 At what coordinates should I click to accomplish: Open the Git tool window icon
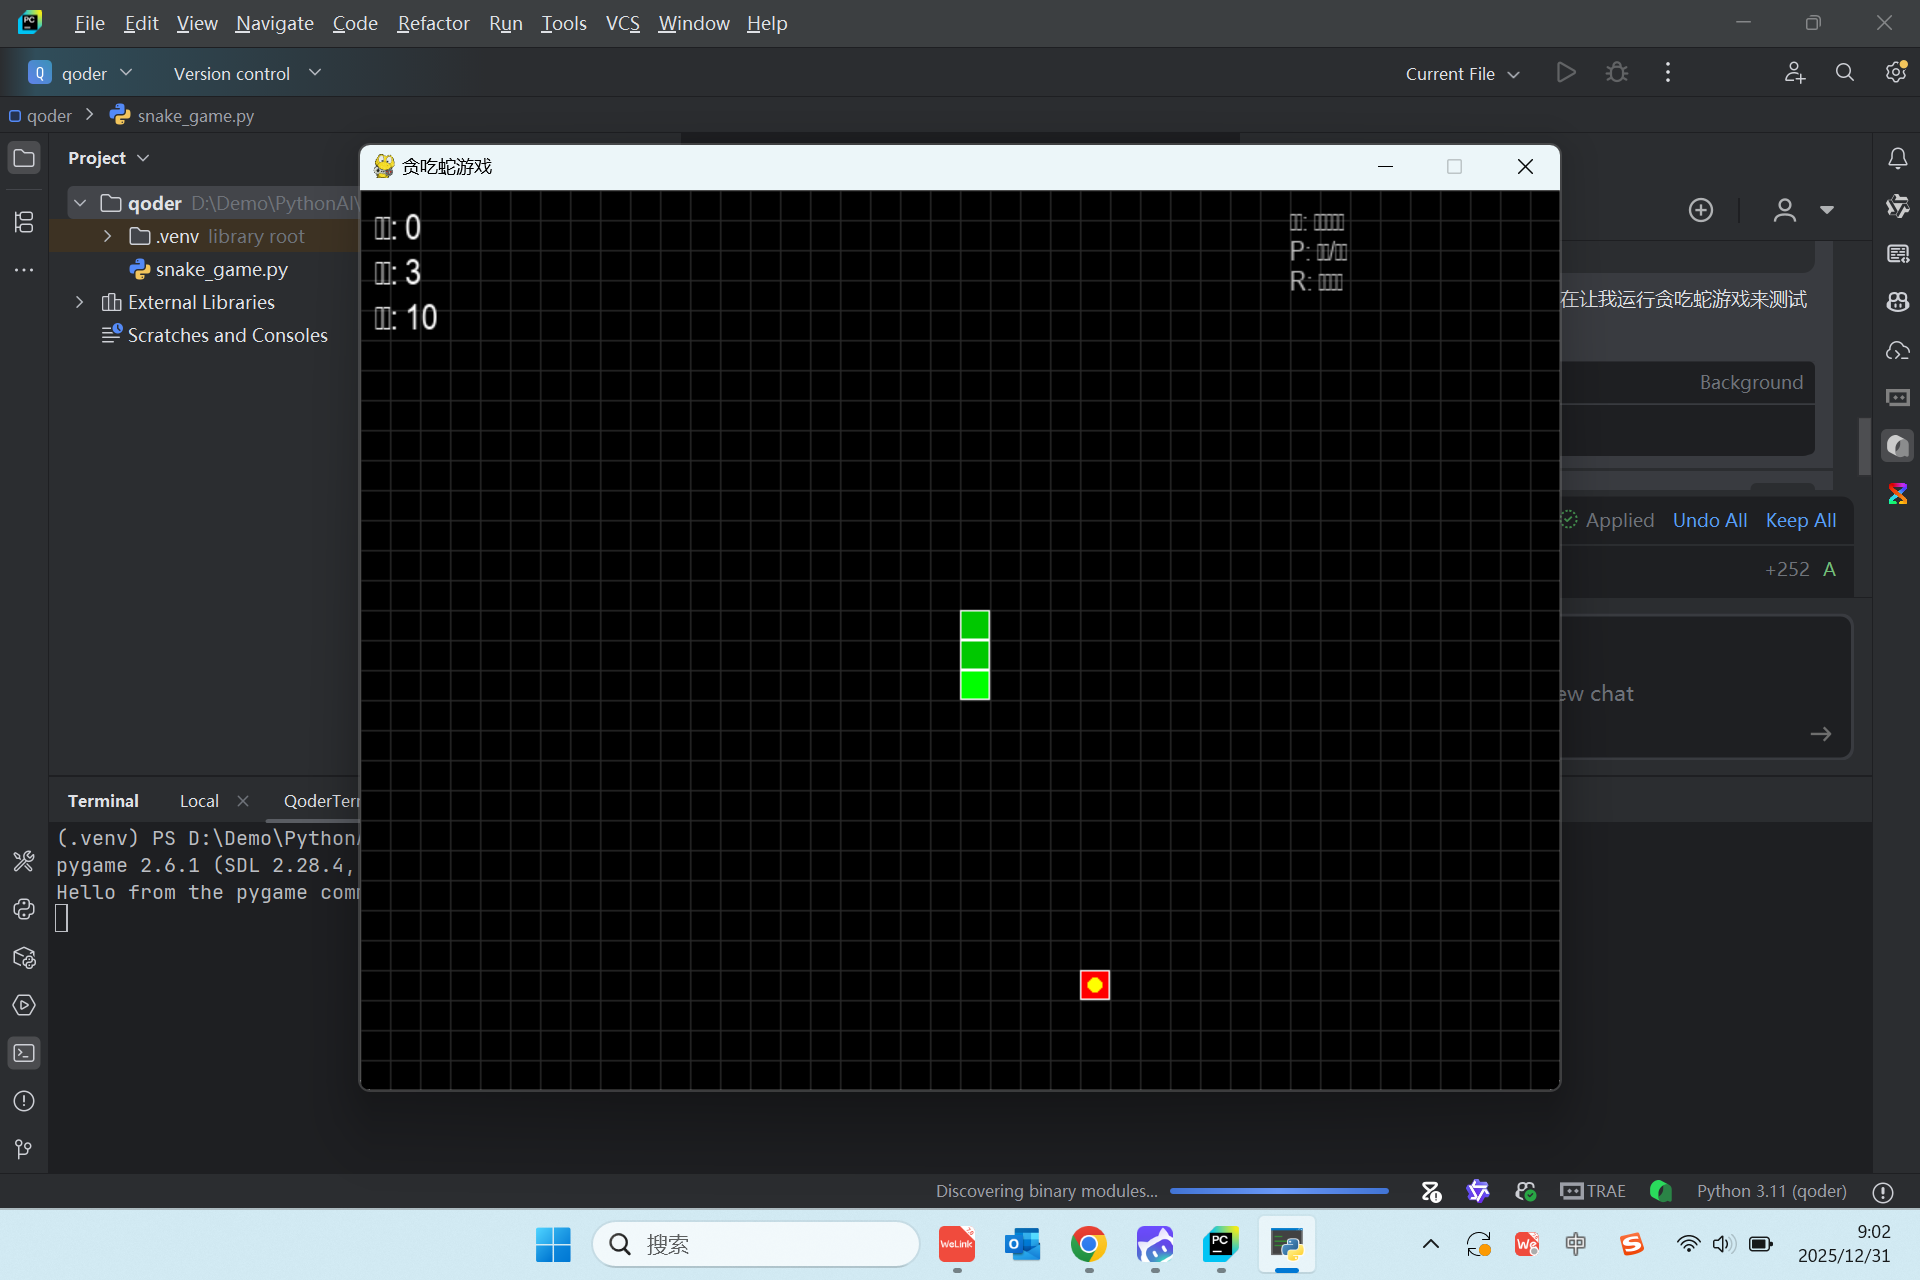point(24,1149)
